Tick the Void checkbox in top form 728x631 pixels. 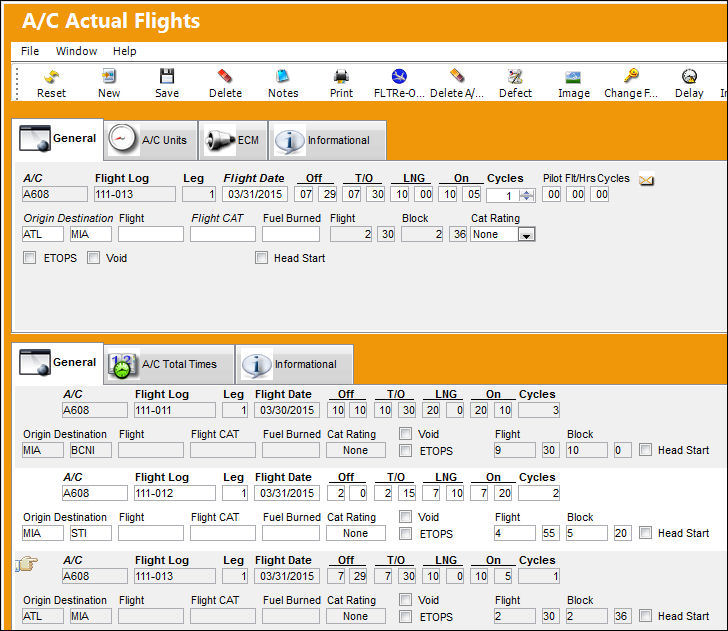[x=93, y=258]
